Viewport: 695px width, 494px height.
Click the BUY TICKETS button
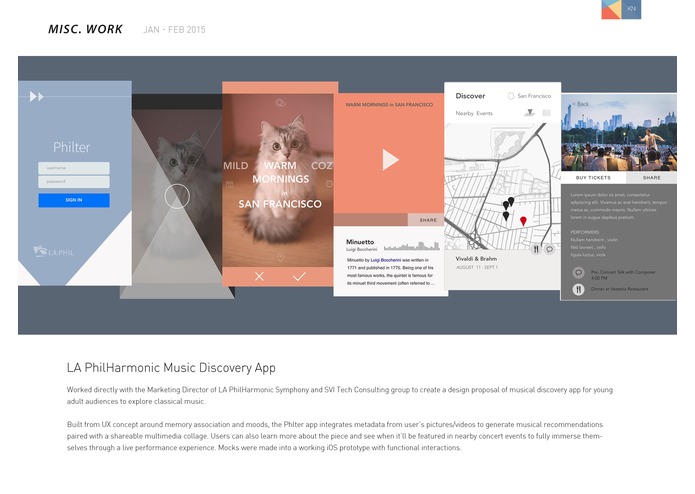point(593,178)
